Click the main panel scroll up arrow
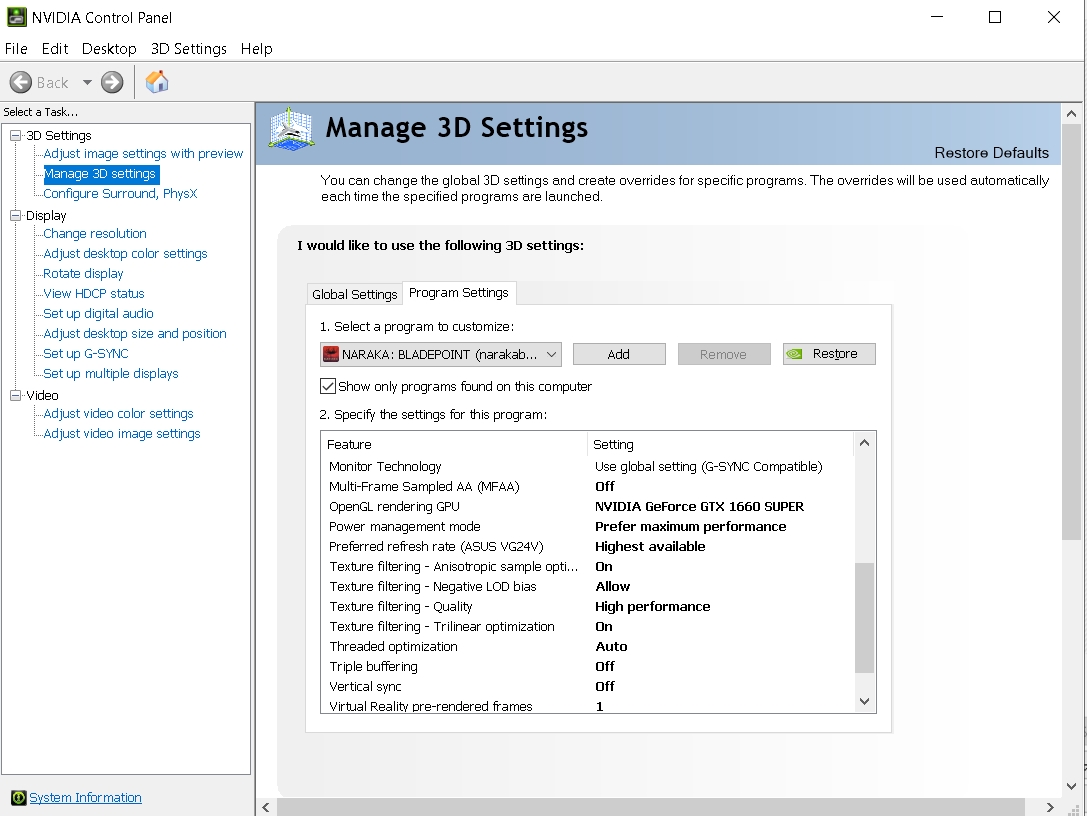The height and width of the screenshot is (816, 1087). click(x=1071, y=114)
